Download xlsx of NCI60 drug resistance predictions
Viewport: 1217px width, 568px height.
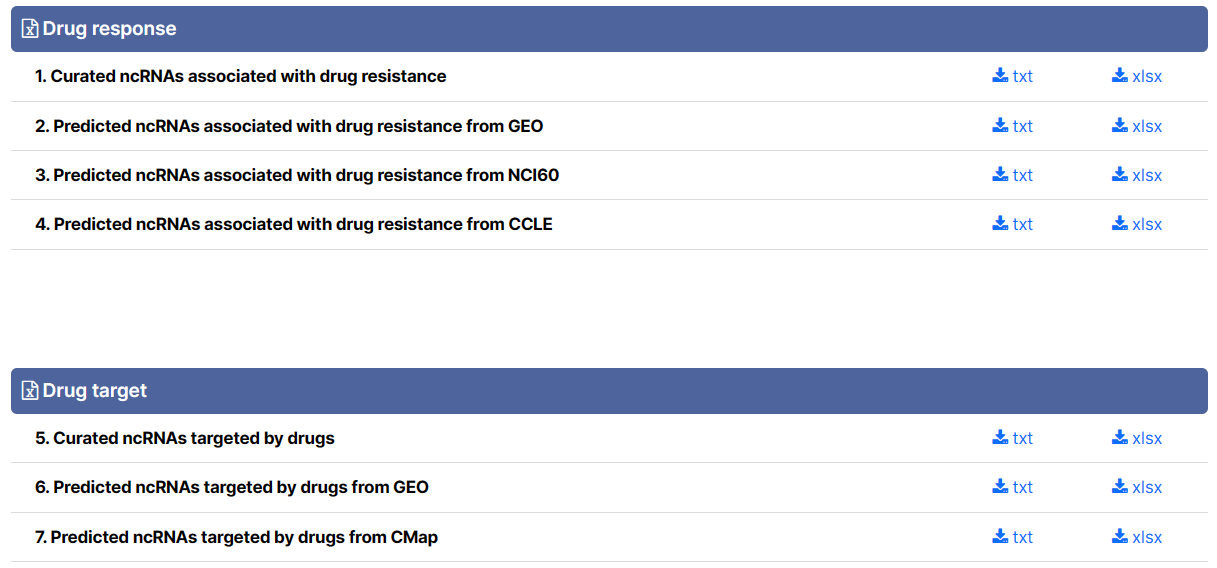point(1137,175)
